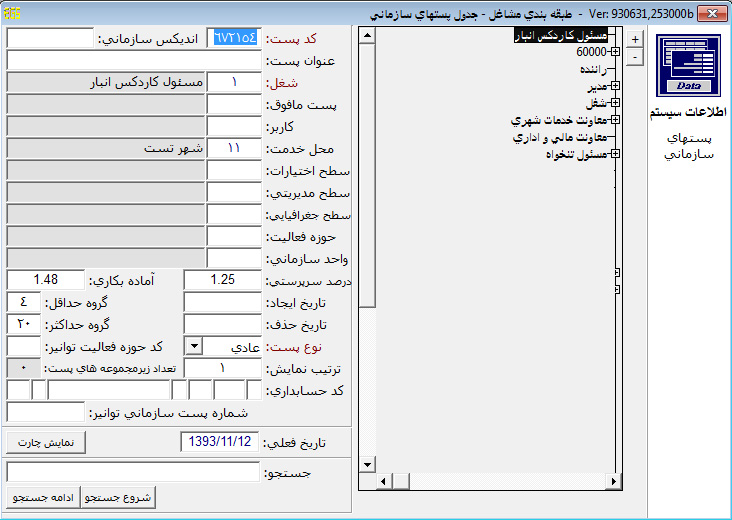
Task: Select the معاونت مالي و اداري item
Action: coord(560,137)
